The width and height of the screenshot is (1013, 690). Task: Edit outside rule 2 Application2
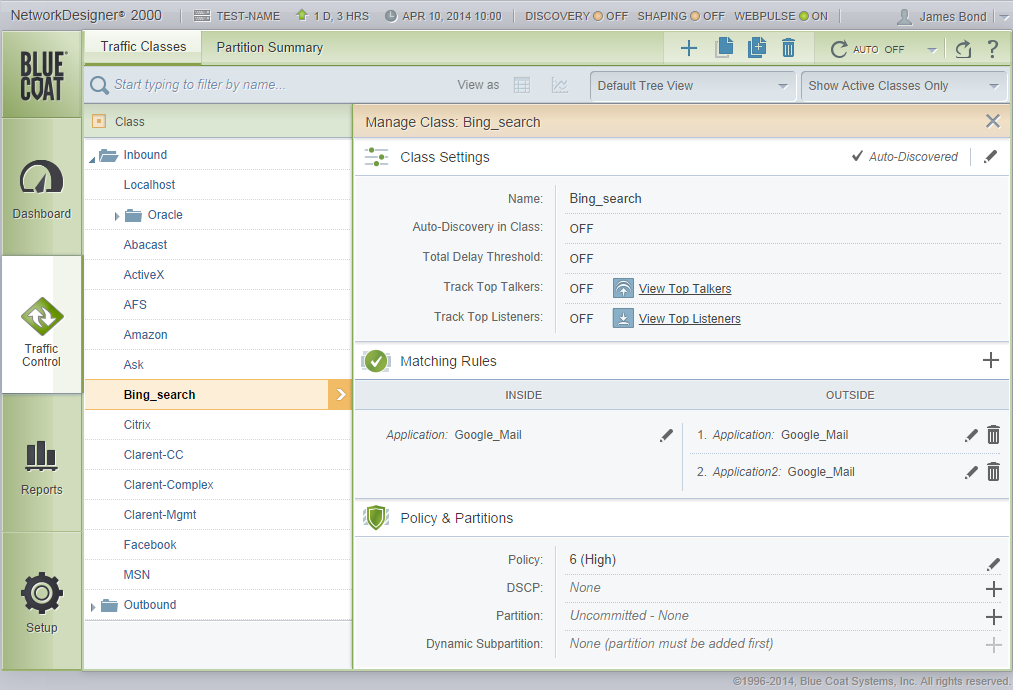pyautogui.click(x=971, y=472)
